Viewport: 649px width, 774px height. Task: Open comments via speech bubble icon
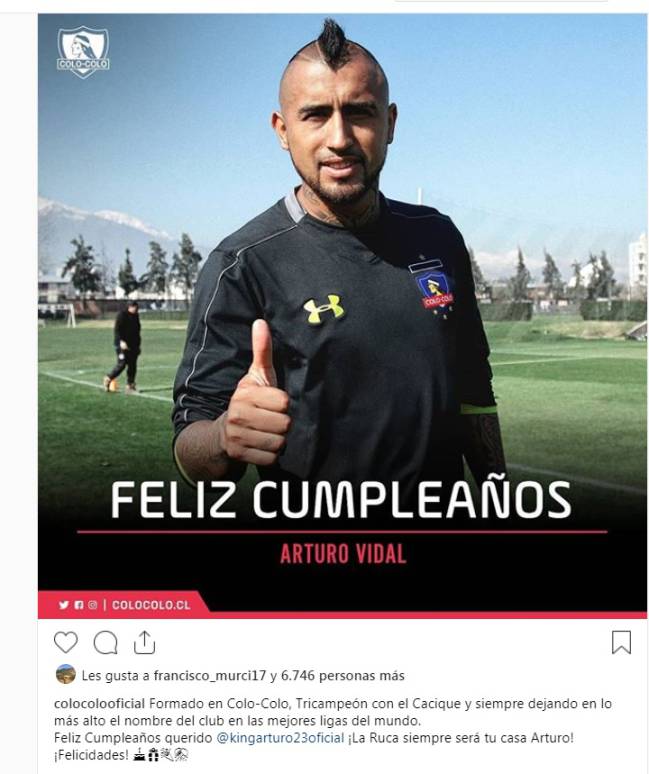click(x=105, y=643)
